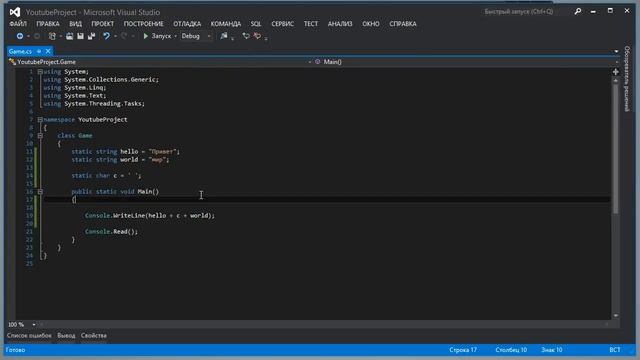Click the scroll down arrow of the editor
The width and height of the screenshot is (640, 360).
[x=616, y=316]
